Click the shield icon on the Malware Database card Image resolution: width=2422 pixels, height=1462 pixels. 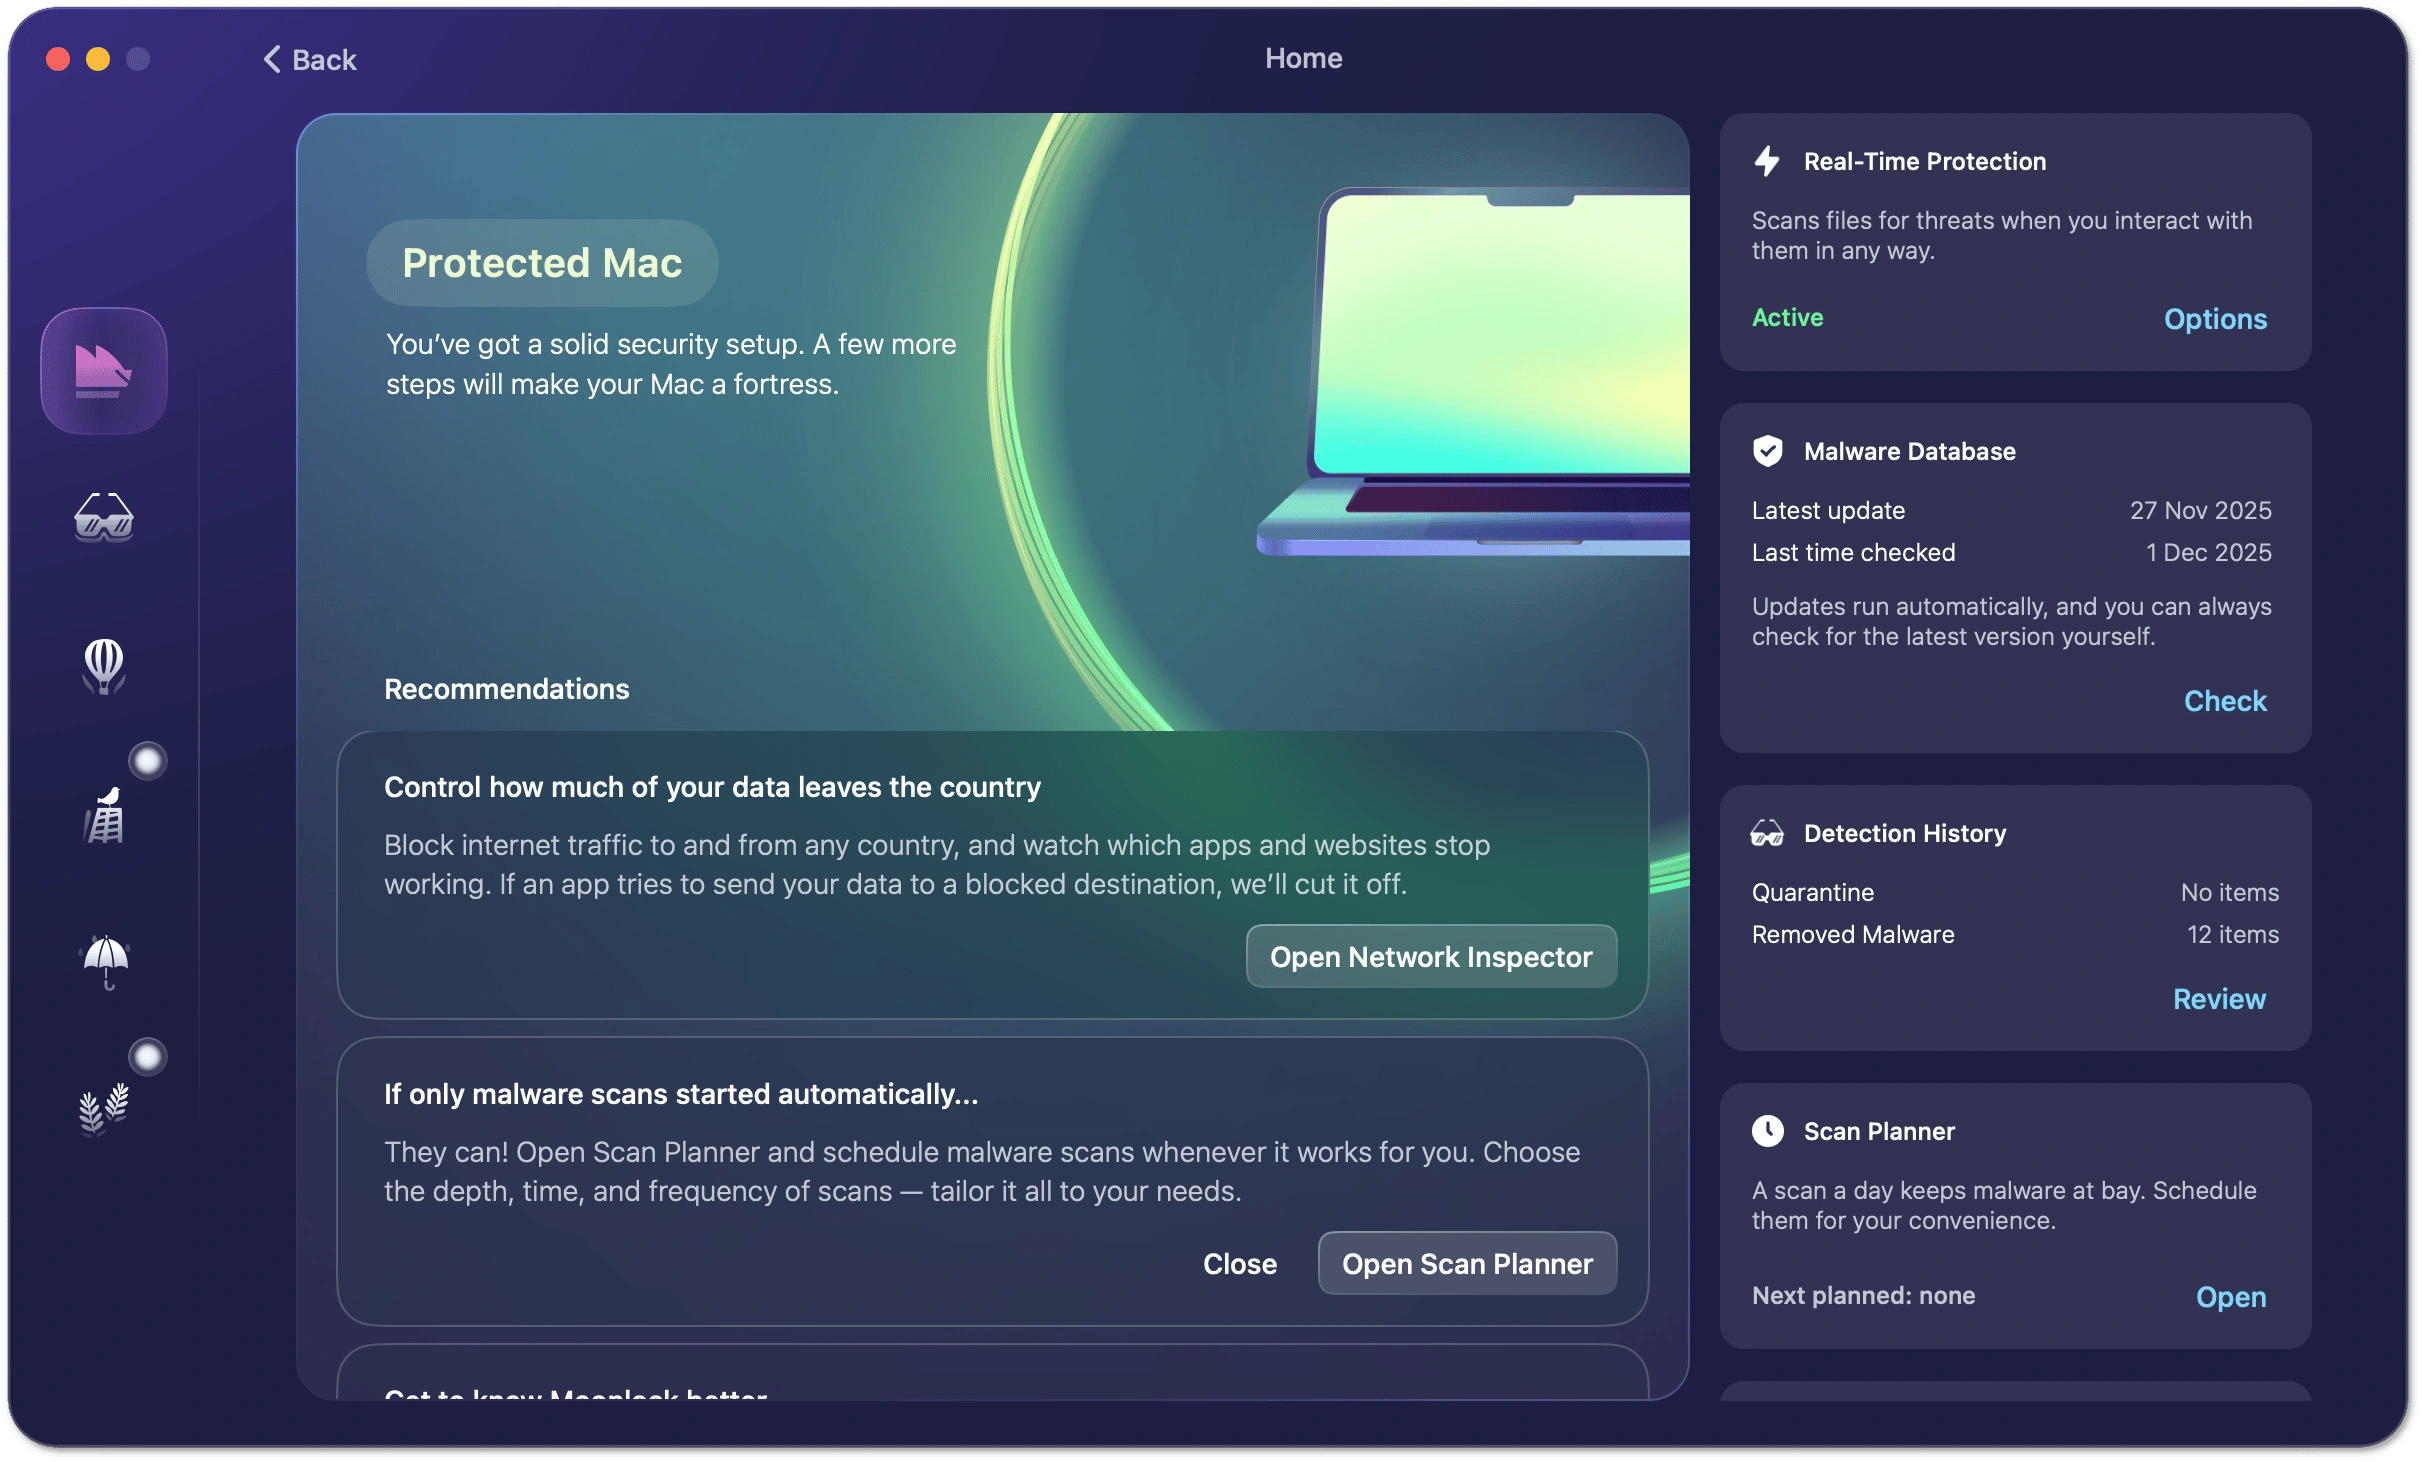click(x=1767, y=450)
